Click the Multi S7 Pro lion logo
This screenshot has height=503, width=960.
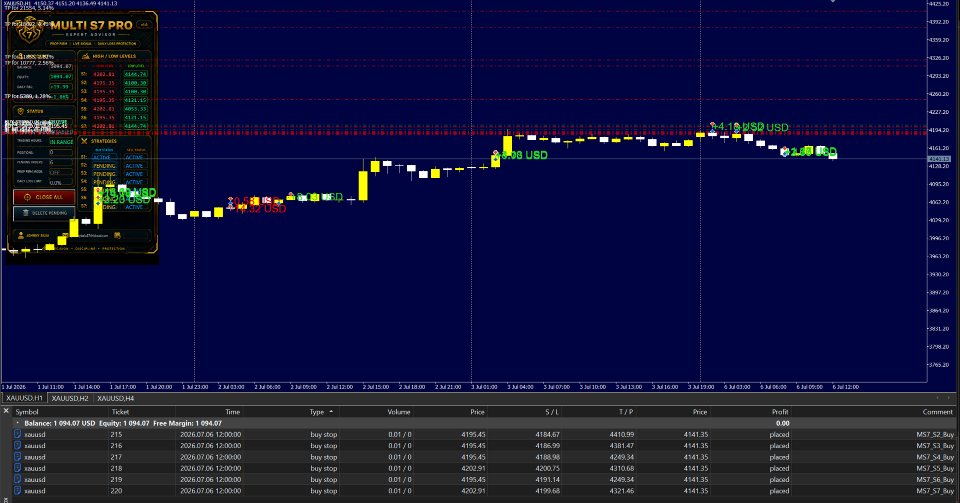point(28,32)
